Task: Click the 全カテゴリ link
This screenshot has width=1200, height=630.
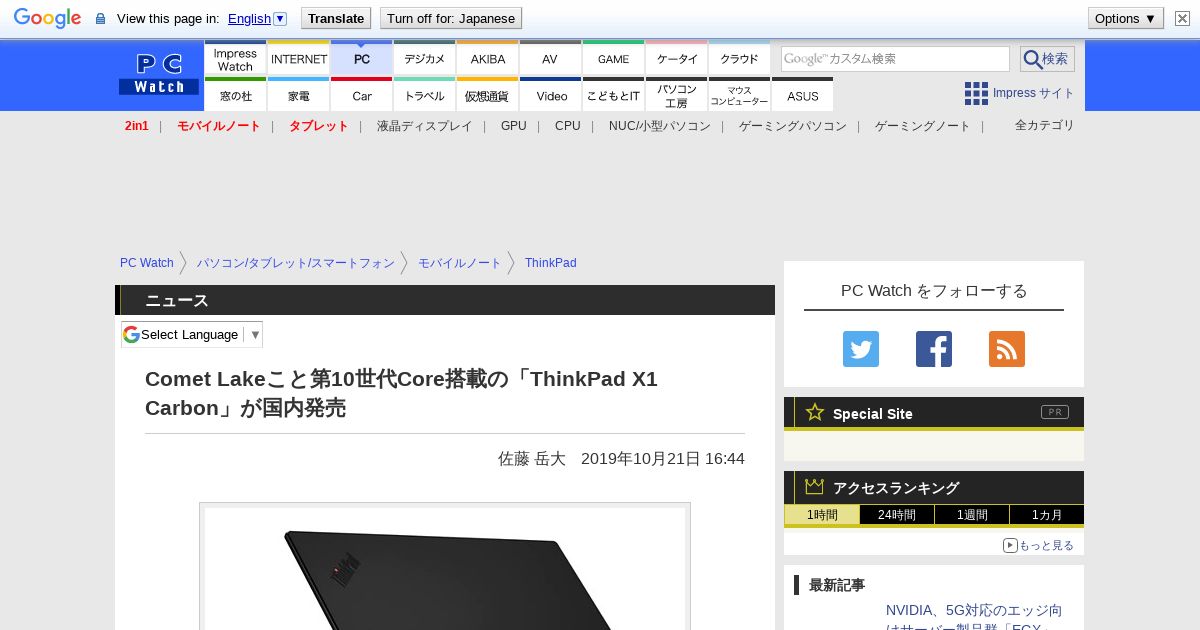Action: coord(1045,125)
